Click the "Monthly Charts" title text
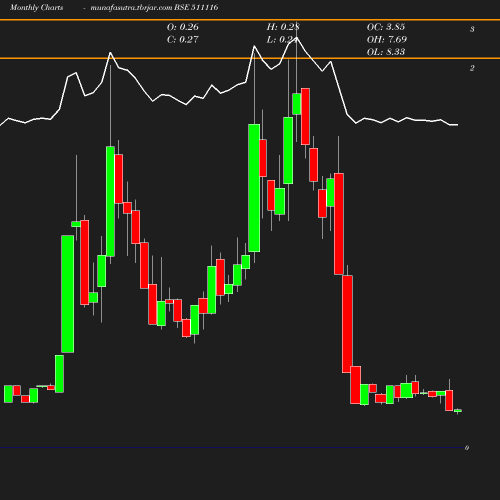The width and height of the screenshot is (500, 500). pyautogui.click(x=36, y=8)
